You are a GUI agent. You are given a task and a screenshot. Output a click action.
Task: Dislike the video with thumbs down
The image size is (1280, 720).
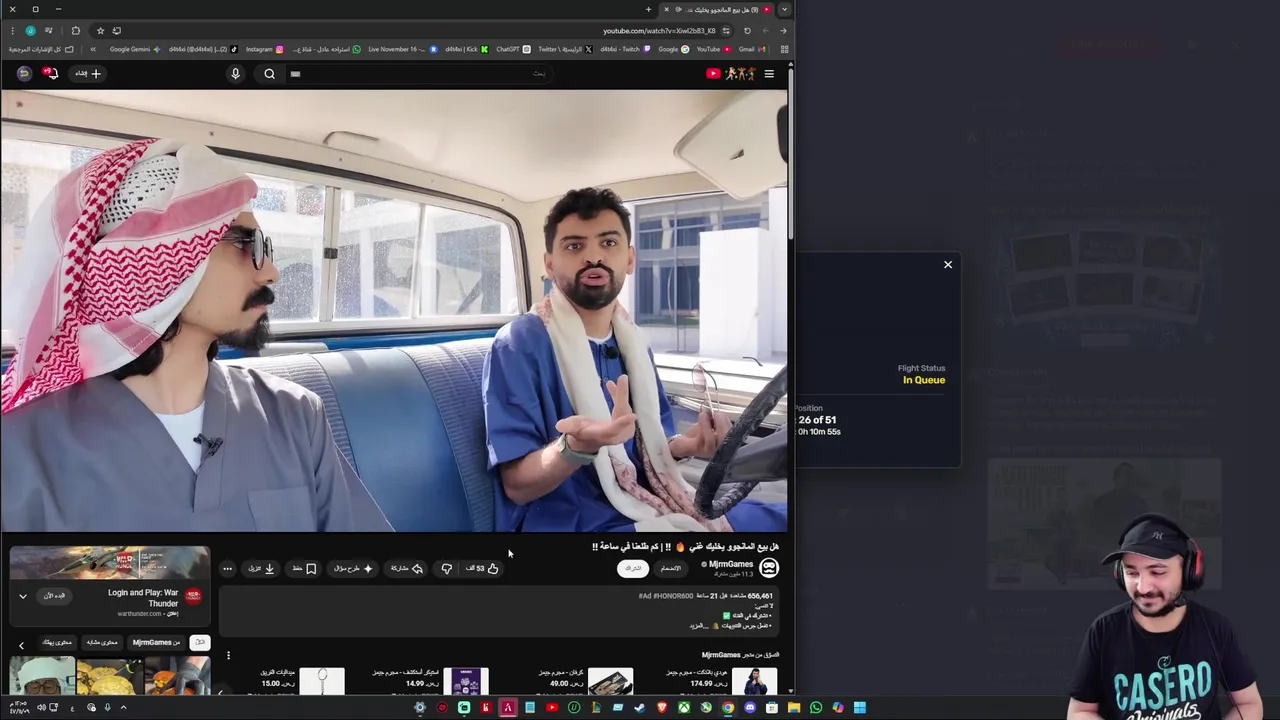coord(446,568)
